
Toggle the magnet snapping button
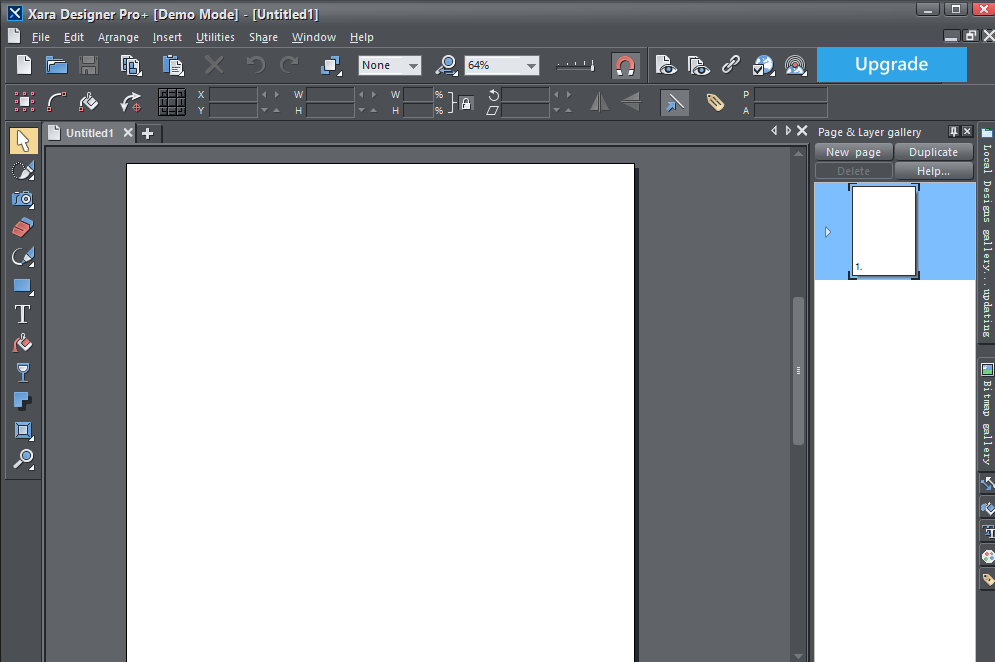(625, 66)
